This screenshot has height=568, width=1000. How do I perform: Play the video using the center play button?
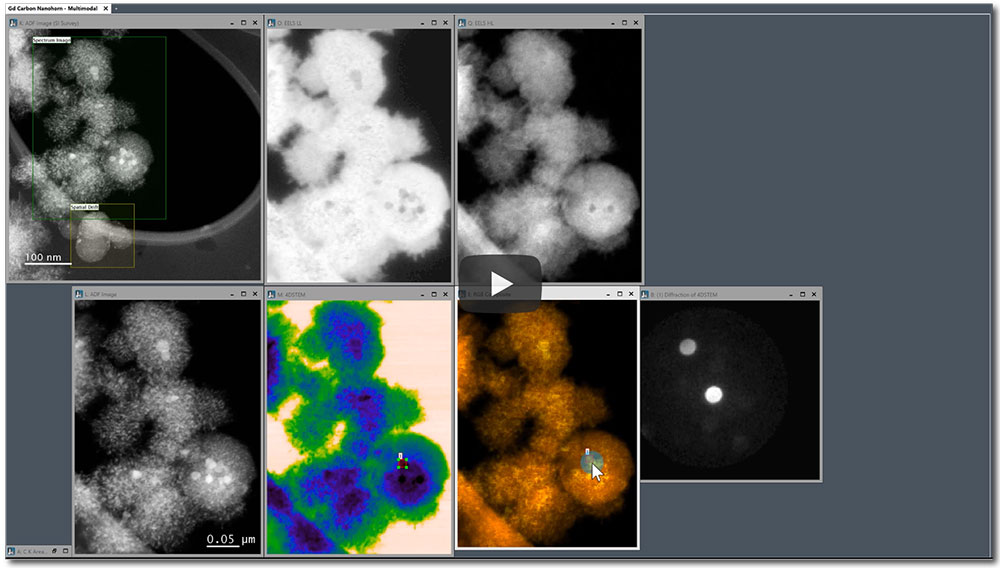click(x=500, y=284)
